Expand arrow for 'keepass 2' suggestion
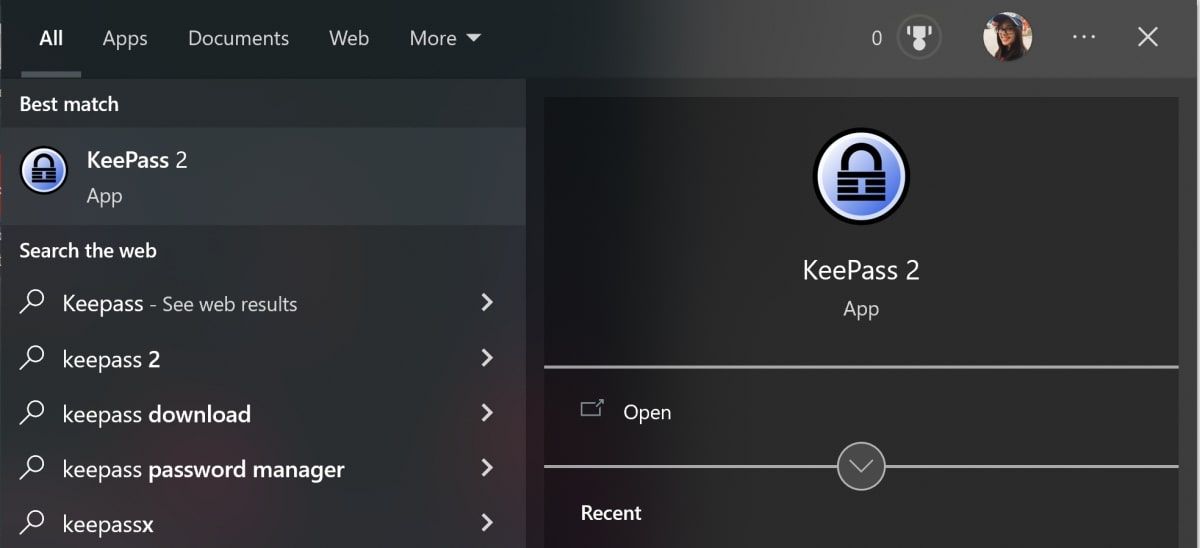The height and width of the screenshot is (548, 1200). point(487,358)
